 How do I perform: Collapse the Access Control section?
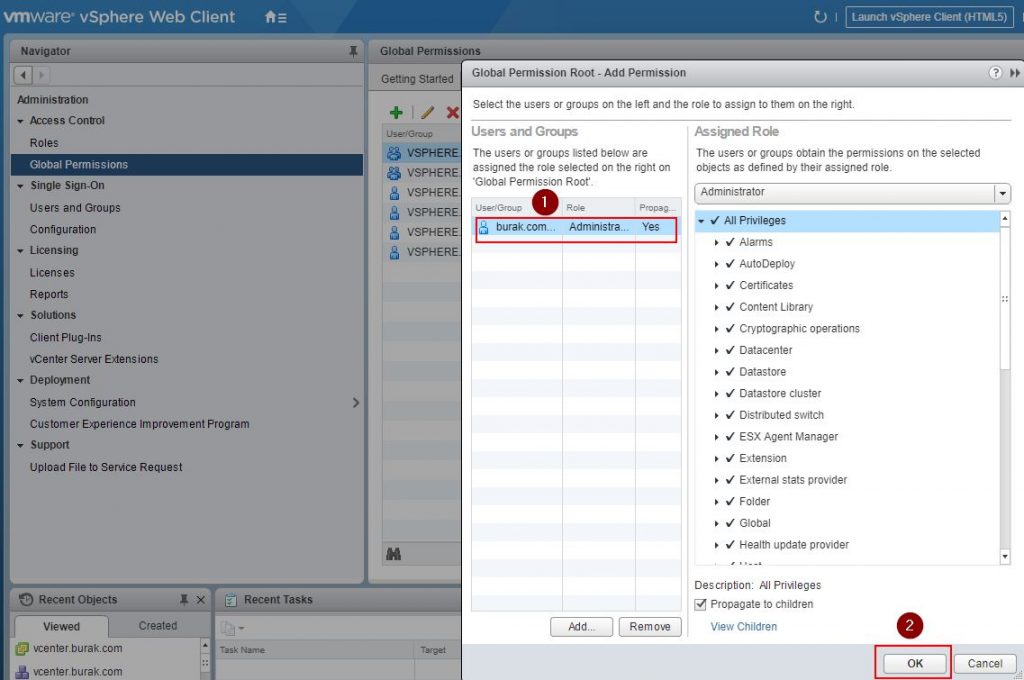20,121
